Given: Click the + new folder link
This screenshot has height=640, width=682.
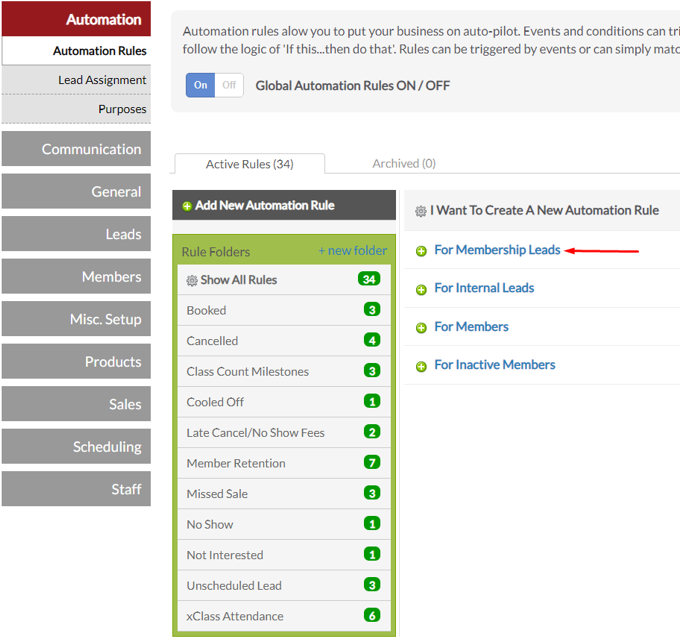Looking at the screenshot, I should [x=352, y=251].
